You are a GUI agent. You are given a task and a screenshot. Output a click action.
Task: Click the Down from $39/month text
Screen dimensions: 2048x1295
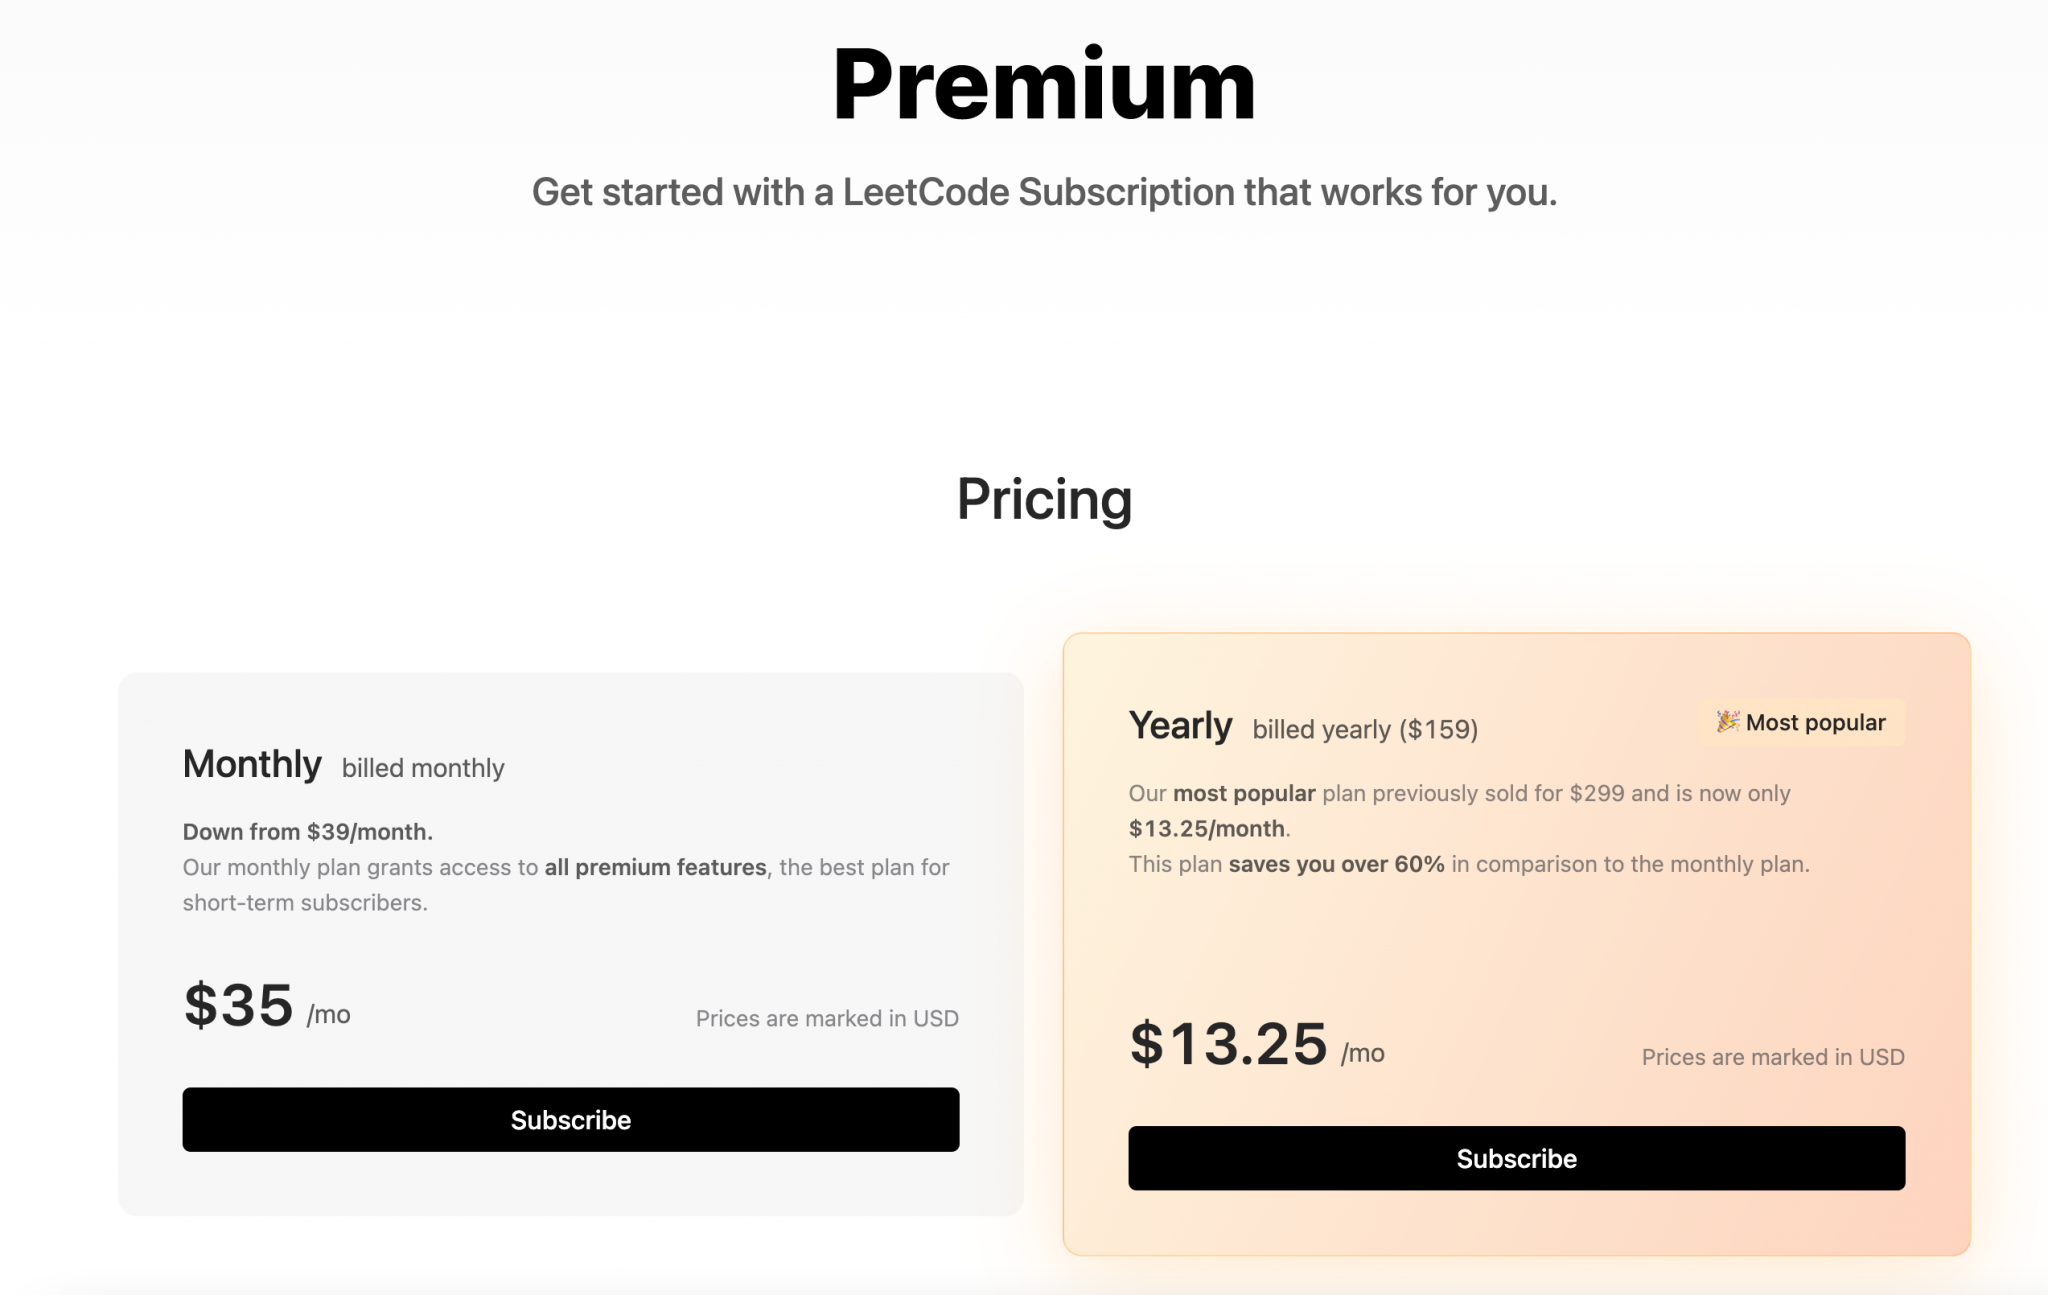pyautogui.click(x=307, y=831)
